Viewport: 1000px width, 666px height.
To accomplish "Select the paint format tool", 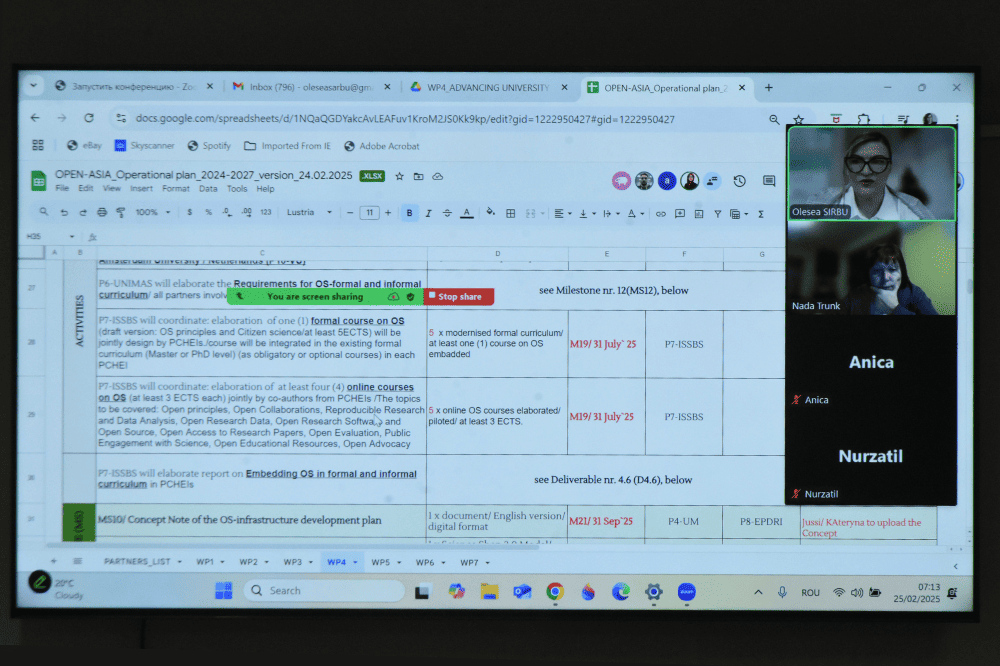I will tap(121, 212).
